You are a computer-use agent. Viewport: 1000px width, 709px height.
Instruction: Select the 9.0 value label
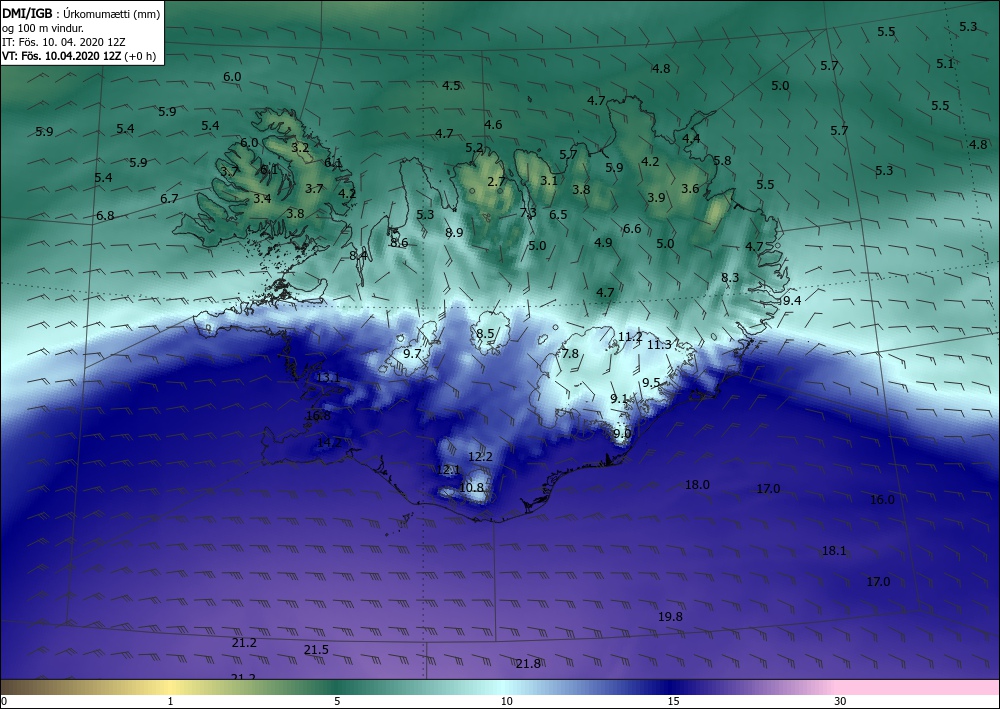[622, 434]
